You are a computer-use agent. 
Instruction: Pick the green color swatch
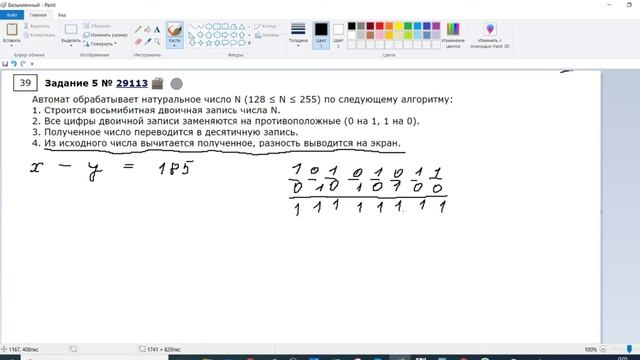[x=408, y=26]
